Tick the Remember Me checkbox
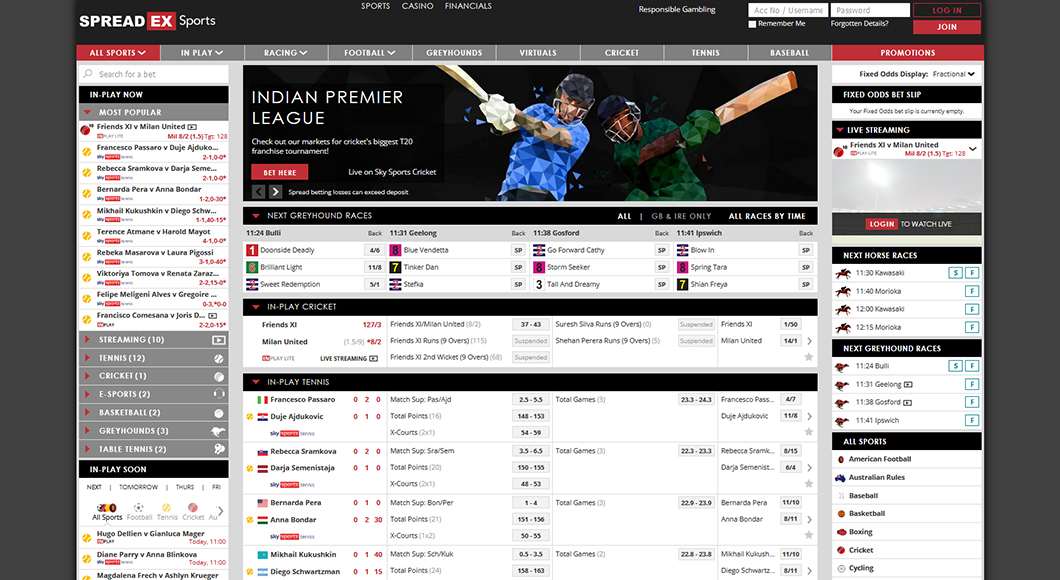Screen dimensions: 1060x580 752,24
